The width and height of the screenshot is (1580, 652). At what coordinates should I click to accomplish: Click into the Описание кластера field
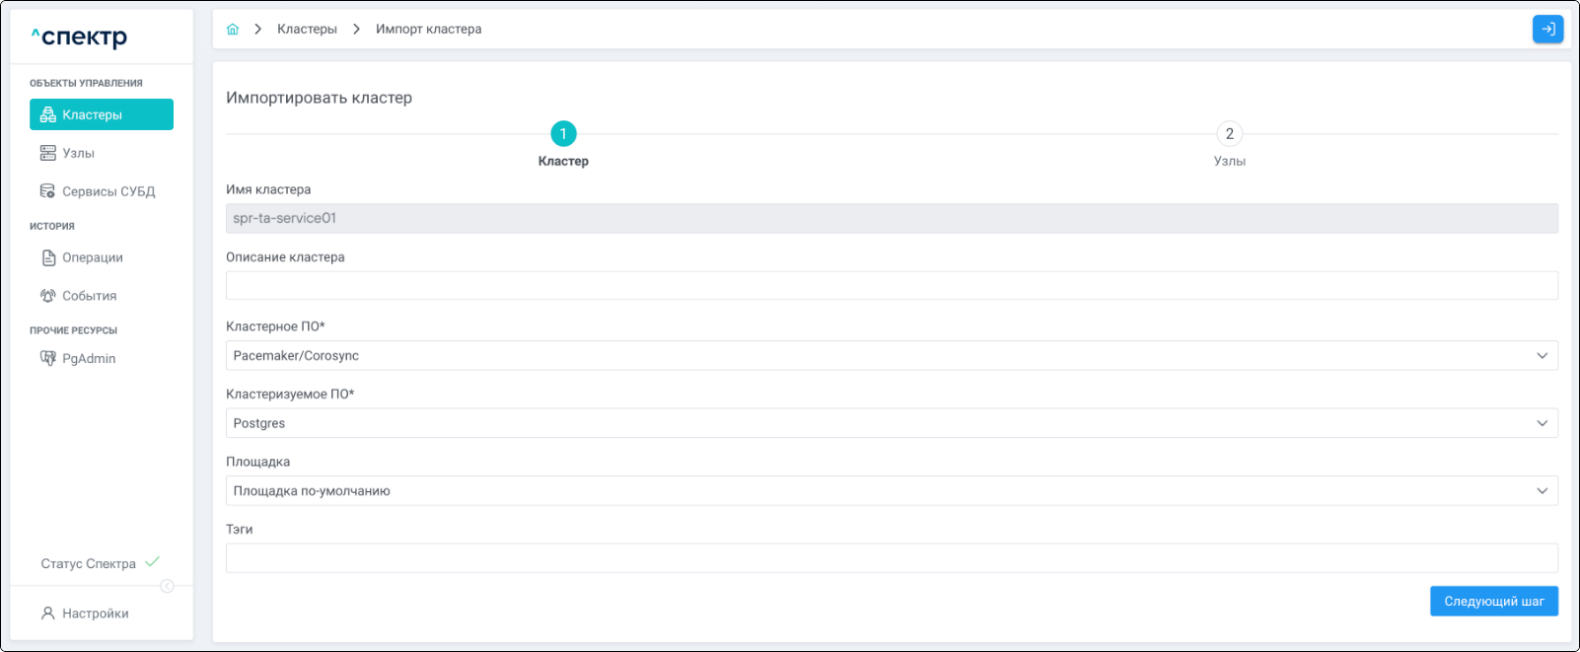891,286
